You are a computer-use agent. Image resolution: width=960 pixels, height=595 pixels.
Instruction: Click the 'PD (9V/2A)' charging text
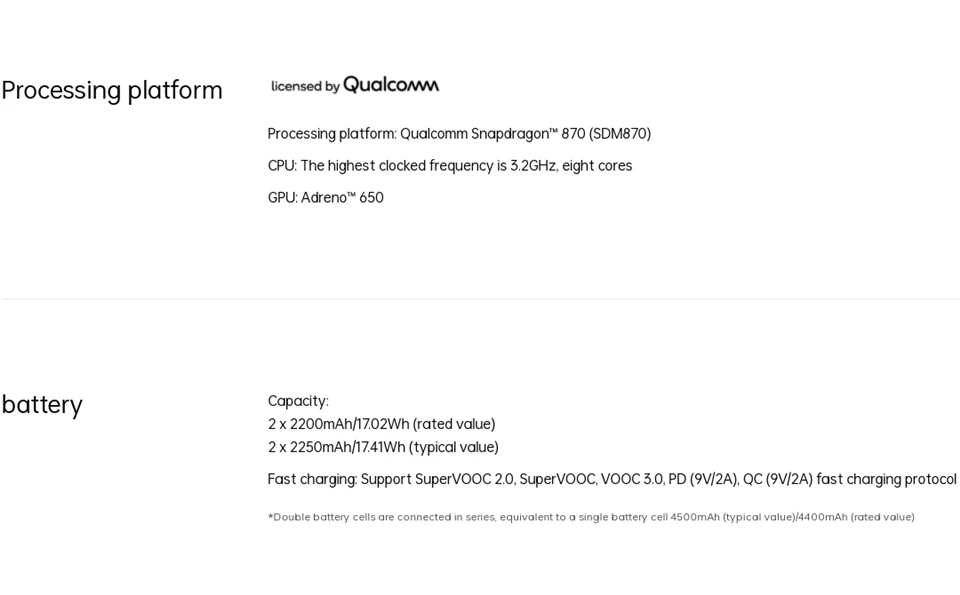coord(703,479)
